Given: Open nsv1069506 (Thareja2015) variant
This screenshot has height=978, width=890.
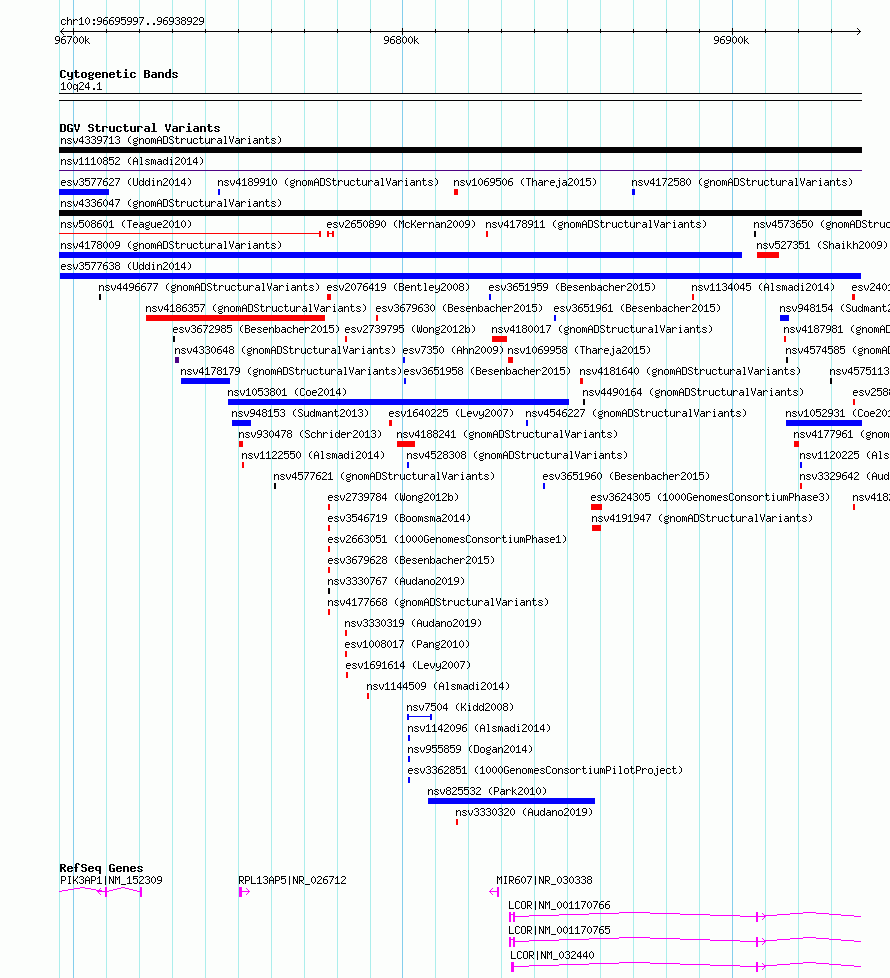Looking at the screenshot, I should tap(525, 182).
